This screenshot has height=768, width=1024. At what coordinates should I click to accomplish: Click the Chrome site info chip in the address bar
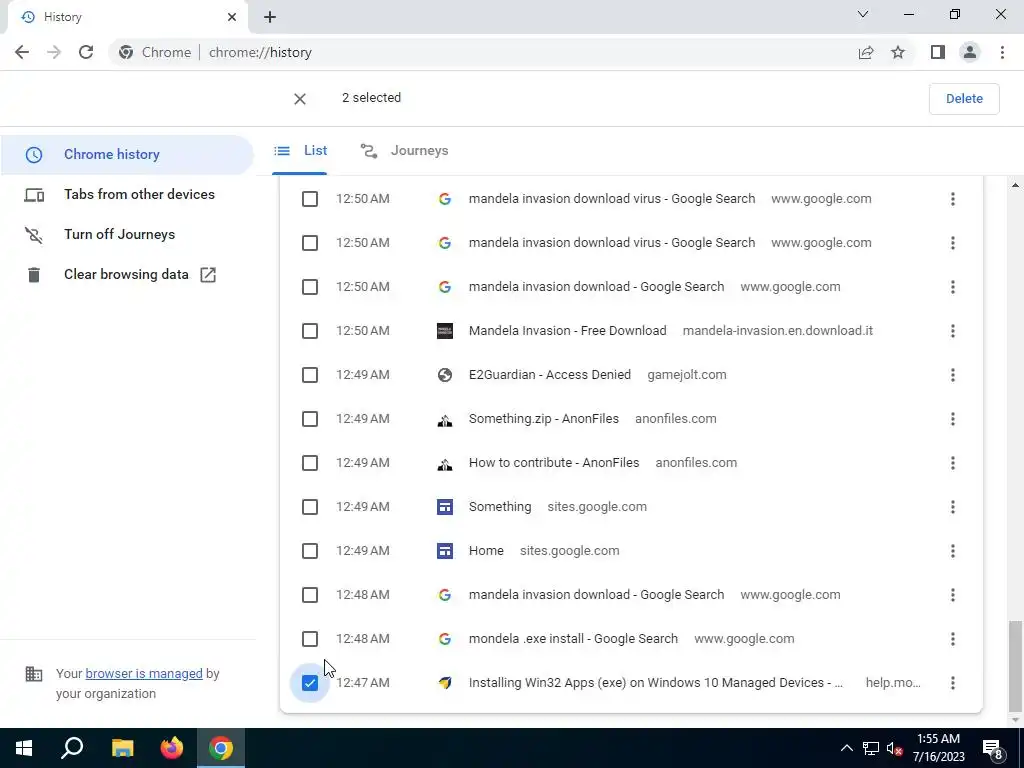click(x=155, y=52)
